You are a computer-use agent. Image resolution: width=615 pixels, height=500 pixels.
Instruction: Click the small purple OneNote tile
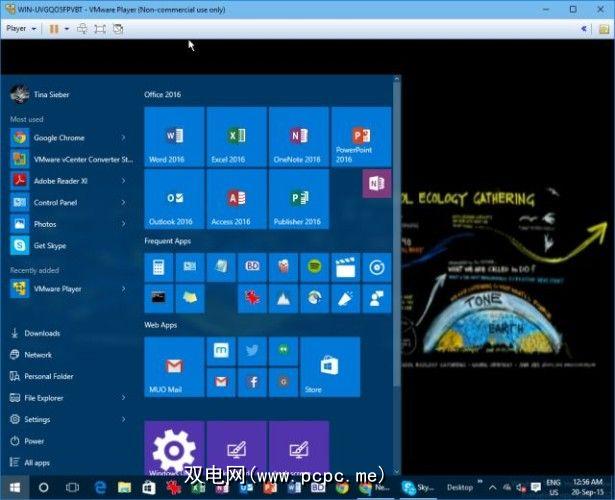coord(377,183)
